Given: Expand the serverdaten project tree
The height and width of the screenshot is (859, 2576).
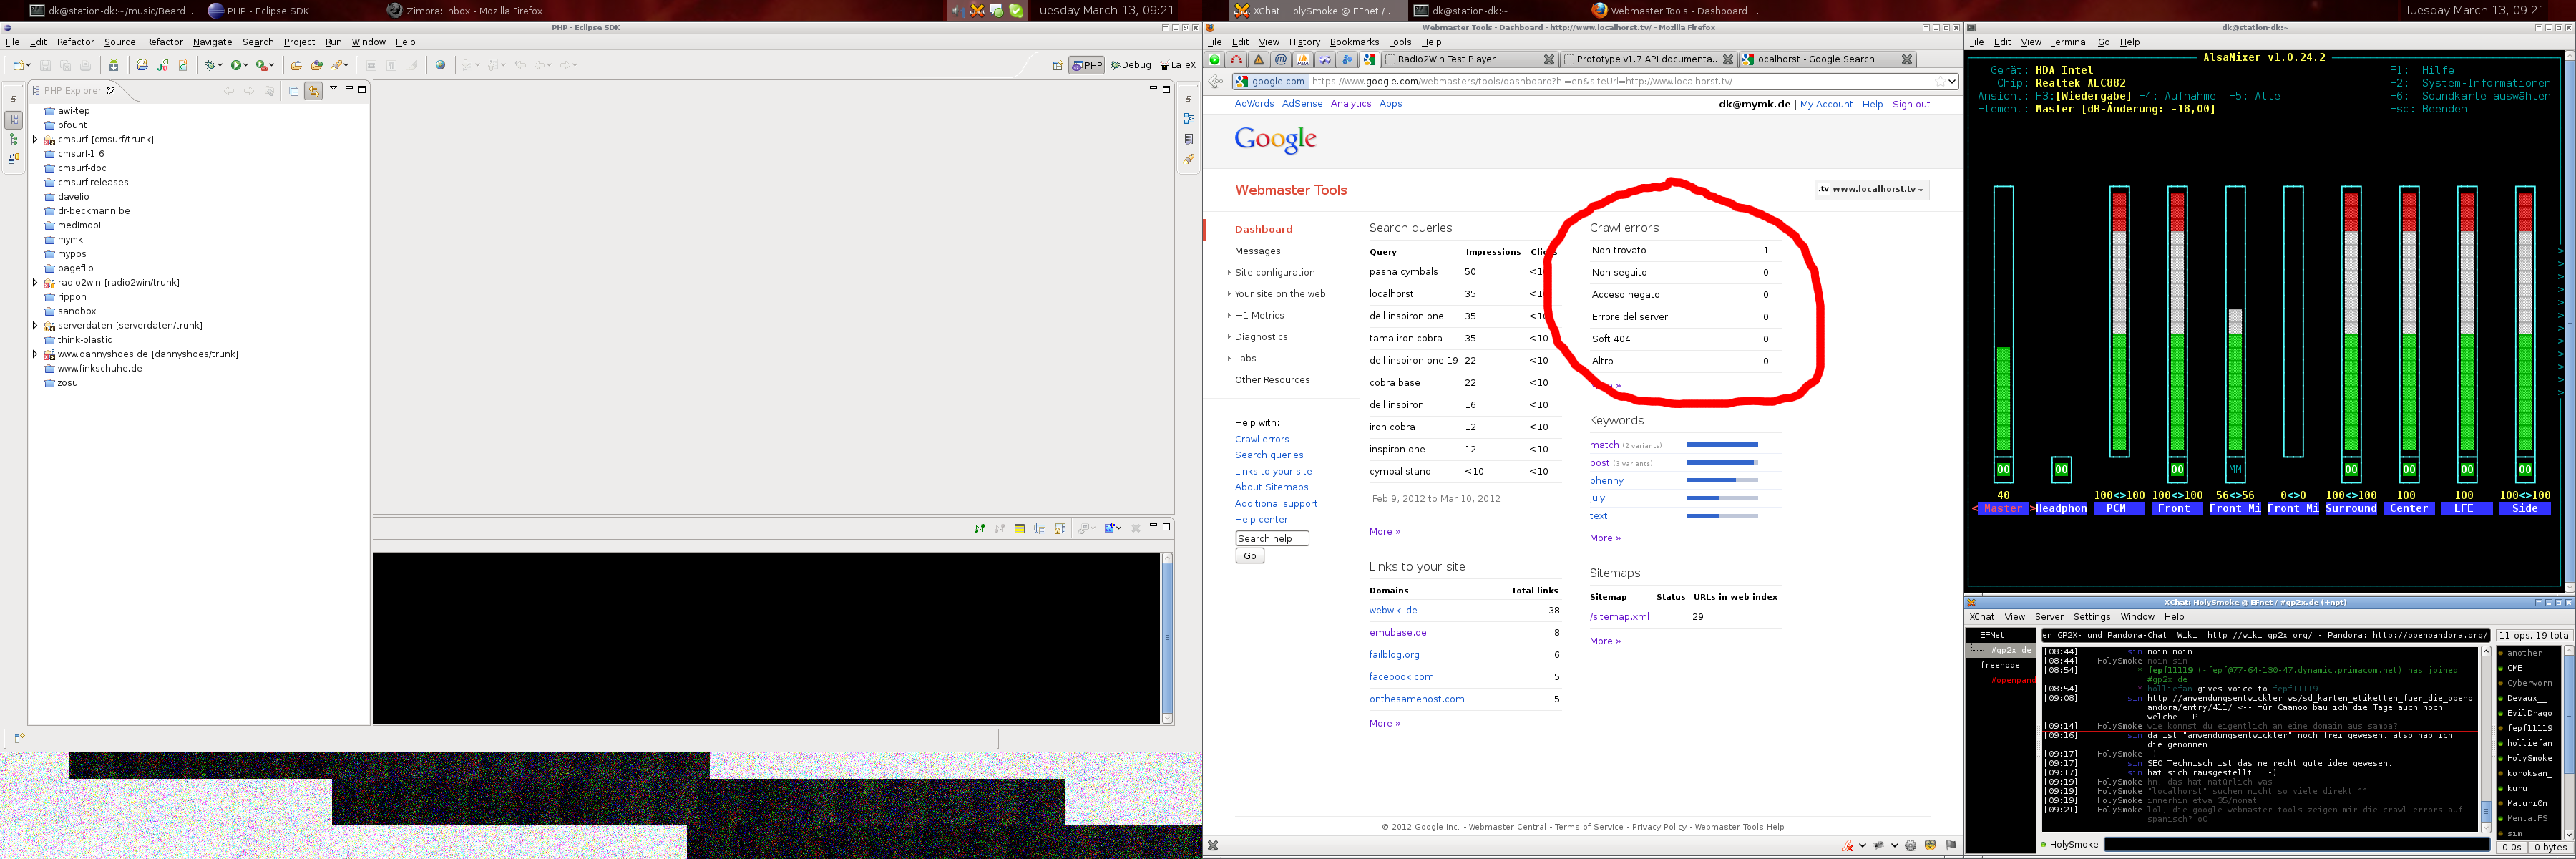Looking at the screenshot, I should 36,326.
